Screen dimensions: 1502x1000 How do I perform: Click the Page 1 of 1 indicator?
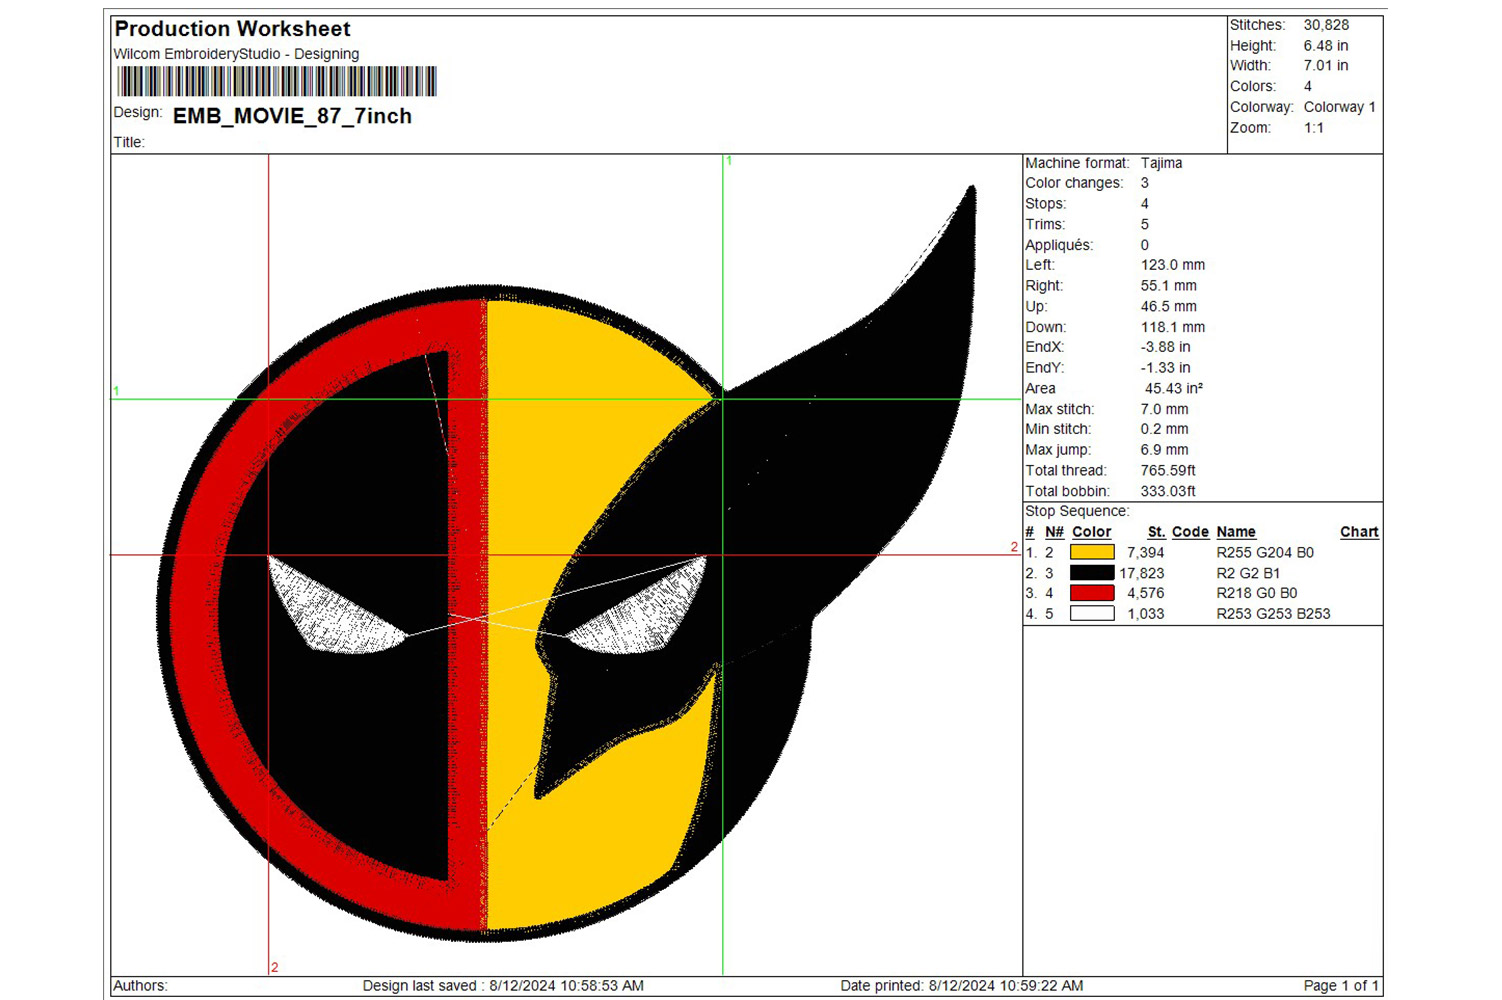tap(1341, 986)
